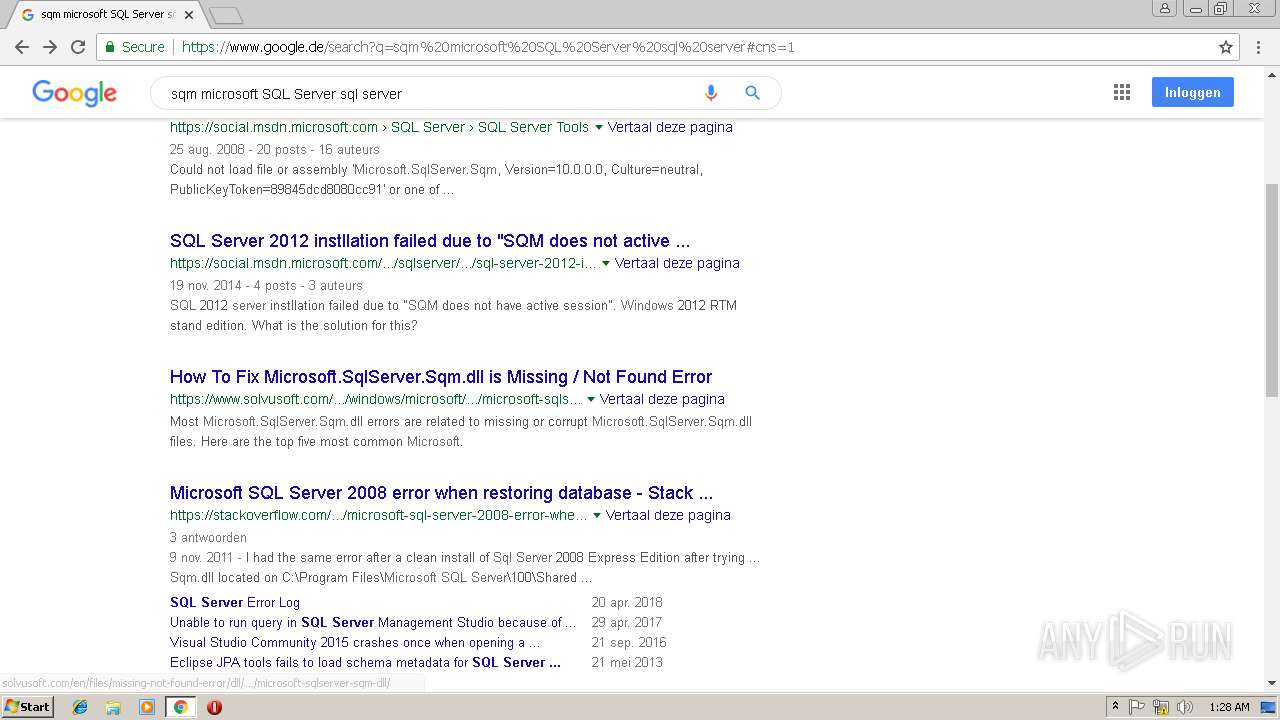The width and height of the screenshot is (1280, 720).
Task: Click the social.msdn sql-server-2012 green URL
Action: click(383, 263)
